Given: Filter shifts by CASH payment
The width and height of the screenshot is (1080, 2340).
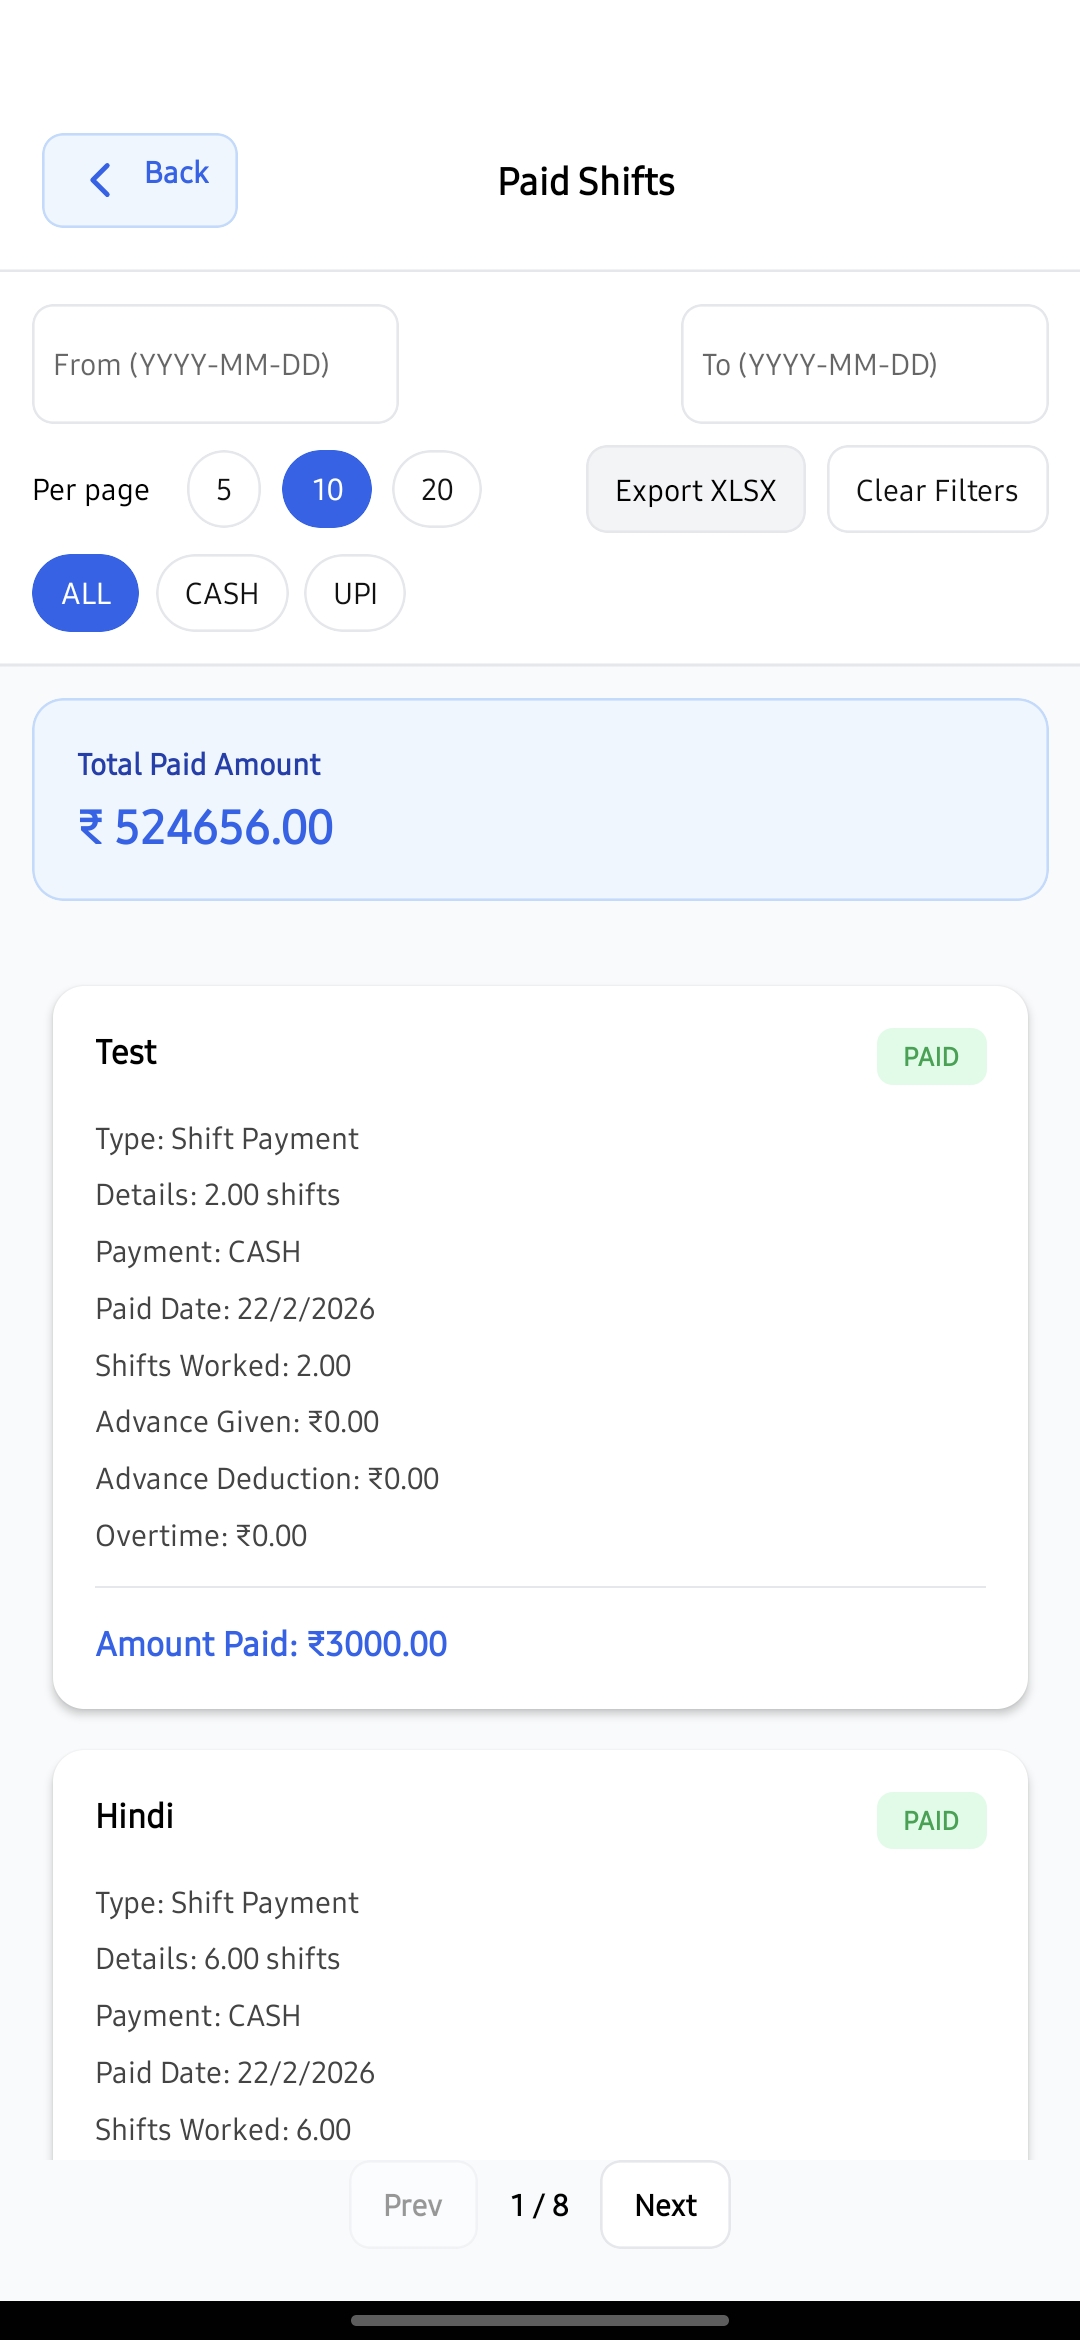Looking at the screenshot, I should click(222, 593).
